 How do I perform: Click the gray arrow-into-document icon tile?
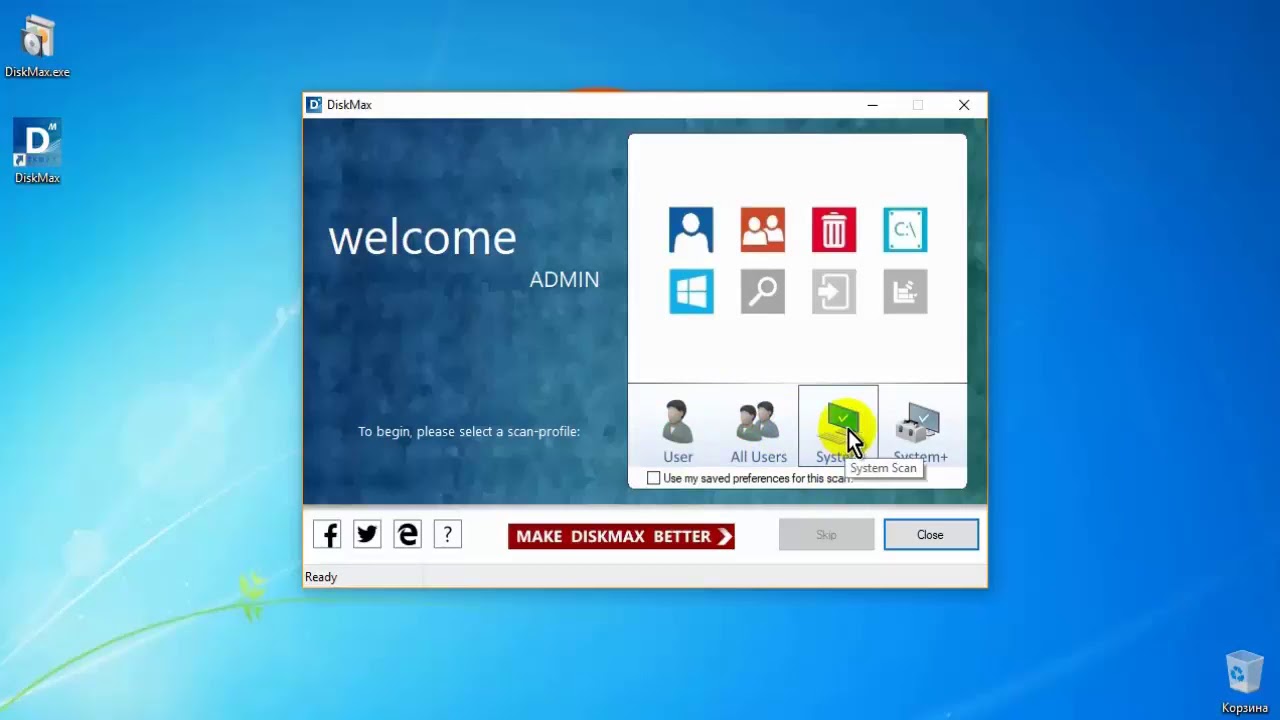[x=834, y=291]
